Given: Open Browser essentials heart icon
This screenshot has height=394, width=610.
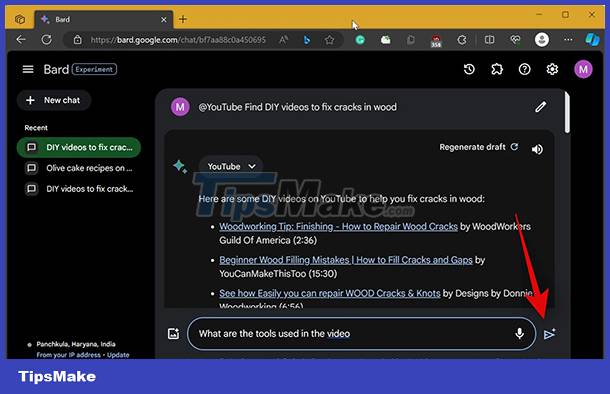Looking at the screenshot, I should click(515, 40).
